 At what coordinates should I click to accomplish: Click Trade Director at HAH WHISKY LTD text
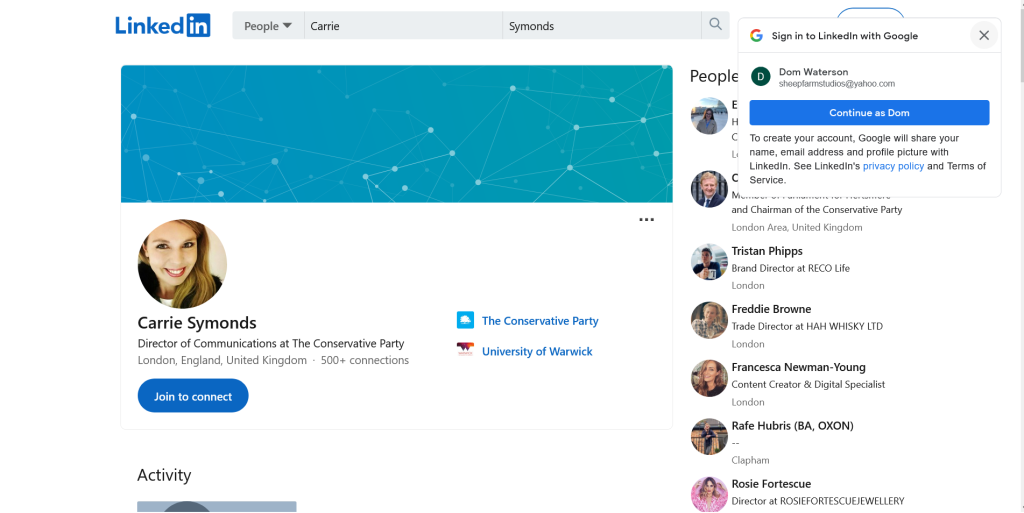807,326
